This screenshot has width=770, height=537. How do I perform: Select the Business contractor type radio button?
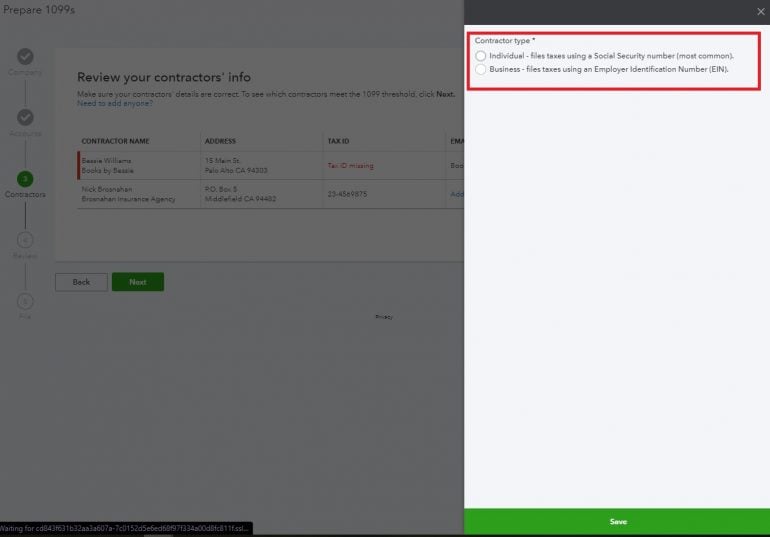click(x=482, y=70)
